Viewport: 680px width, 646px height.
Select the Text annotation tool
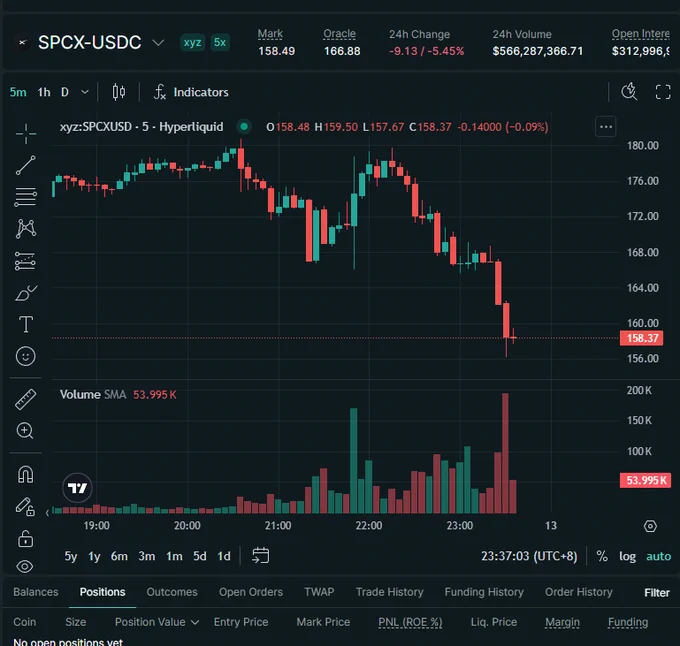coord(26,324)
